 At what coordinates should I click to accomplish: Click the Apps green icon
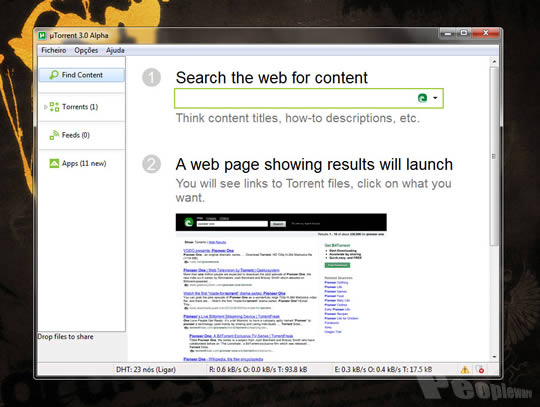pos(54,163)
